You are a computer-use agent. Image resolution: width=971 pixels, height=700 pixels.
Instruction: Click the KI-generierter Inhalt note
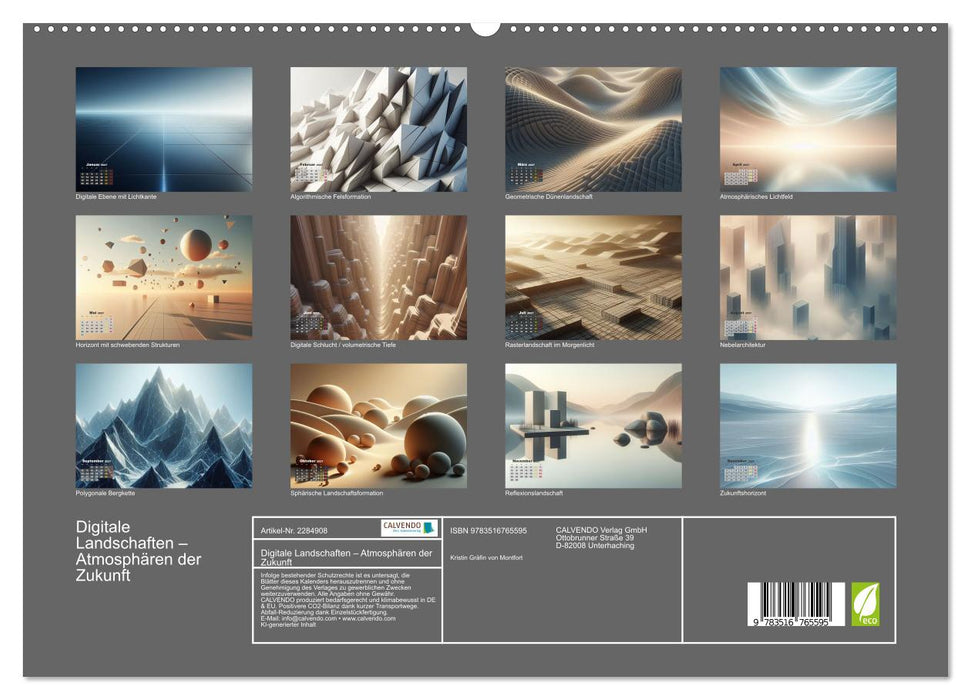289,624
